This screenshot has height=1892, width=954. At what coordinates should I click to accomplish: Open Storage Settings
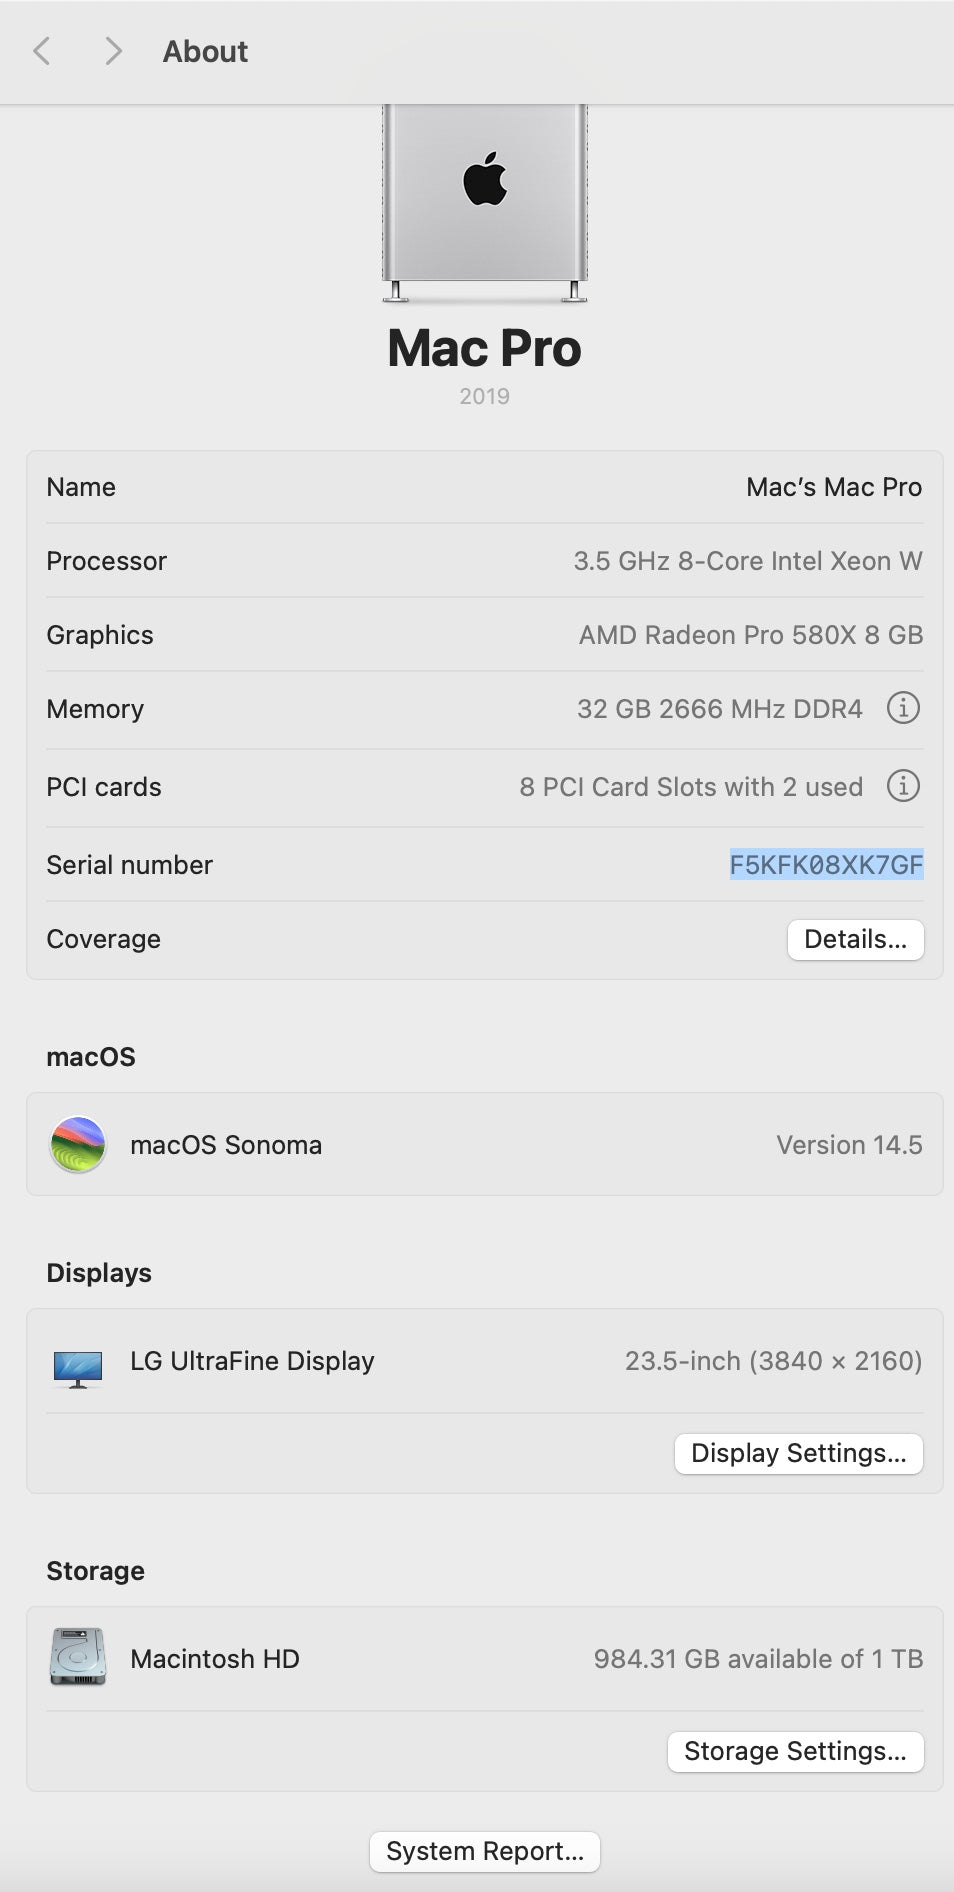795,1751
